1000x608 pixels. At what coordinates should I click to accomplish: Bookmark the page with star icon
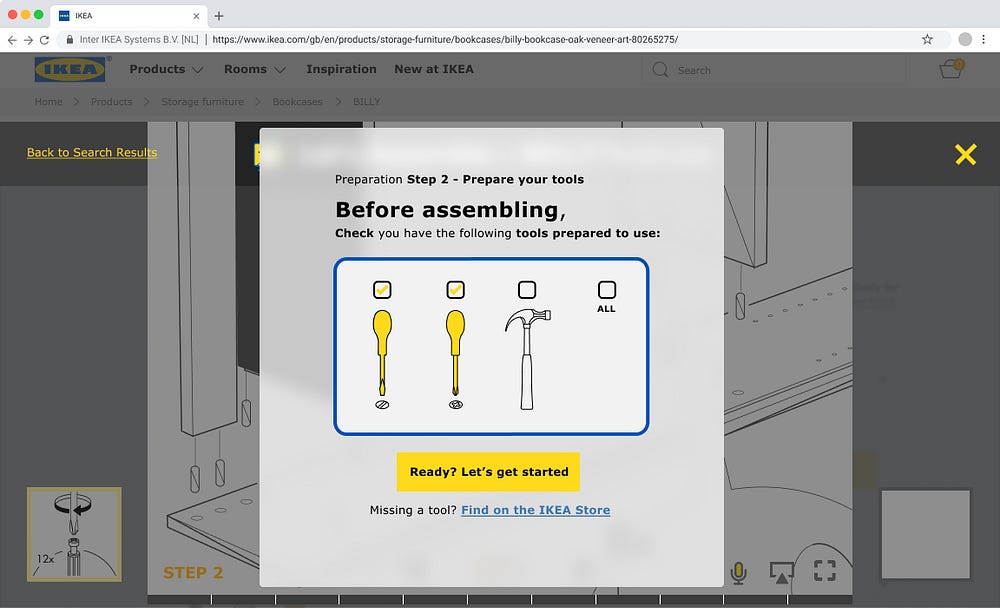pos(927,40)
